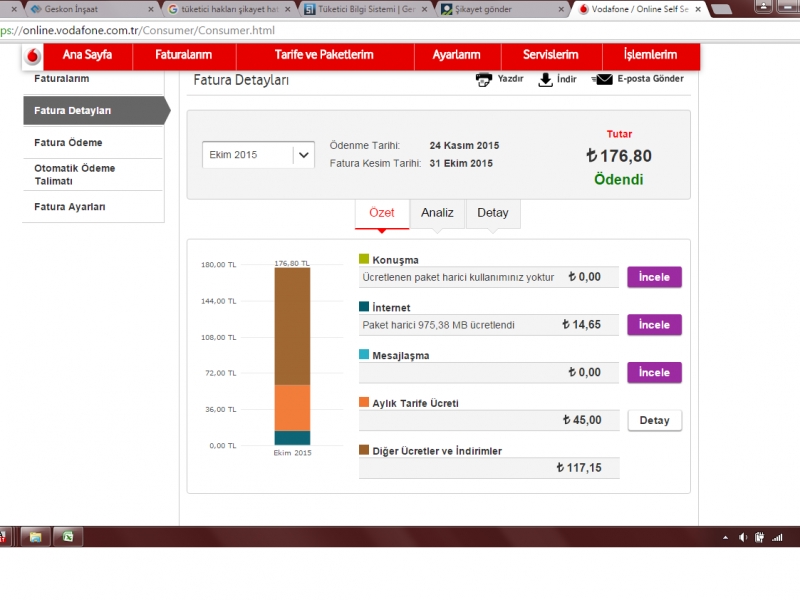
Task: Click the Diğer Ücretler ve İndirimler swatch
Action: pyautogui.click(x=364, y=449)
